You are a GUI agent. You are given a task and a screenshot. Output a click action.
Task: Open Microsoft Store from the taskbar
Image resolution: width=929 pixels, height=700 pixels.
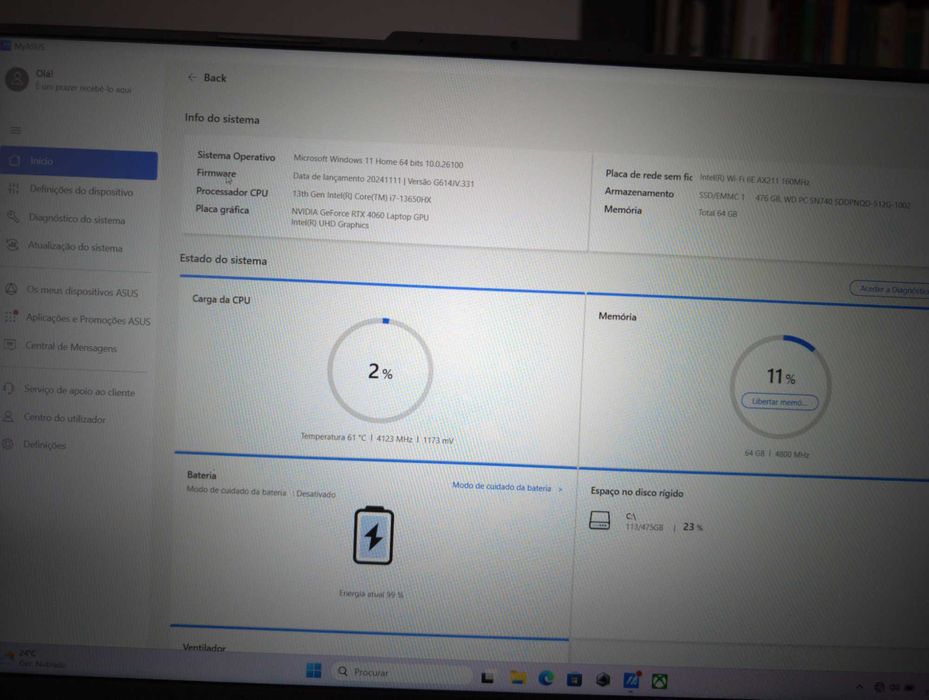pos(574,679)
